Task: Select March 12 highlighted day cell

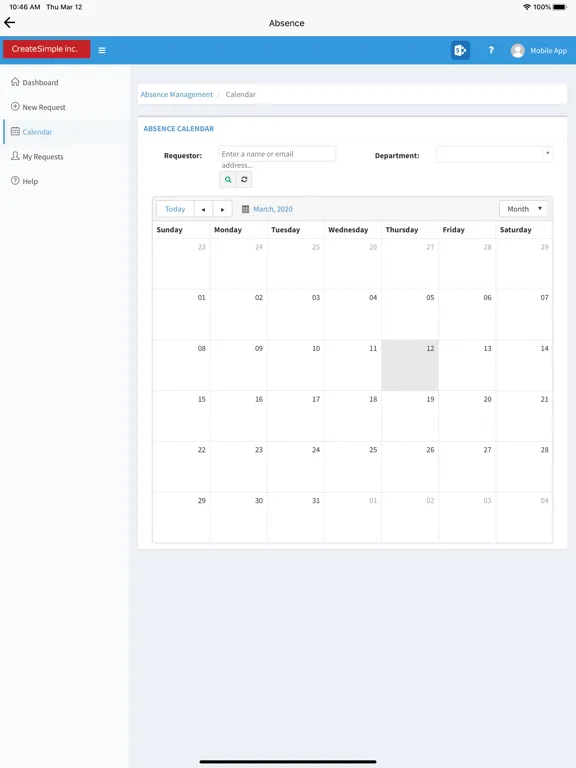Action: pyautogui.click(x=410, y=365)
